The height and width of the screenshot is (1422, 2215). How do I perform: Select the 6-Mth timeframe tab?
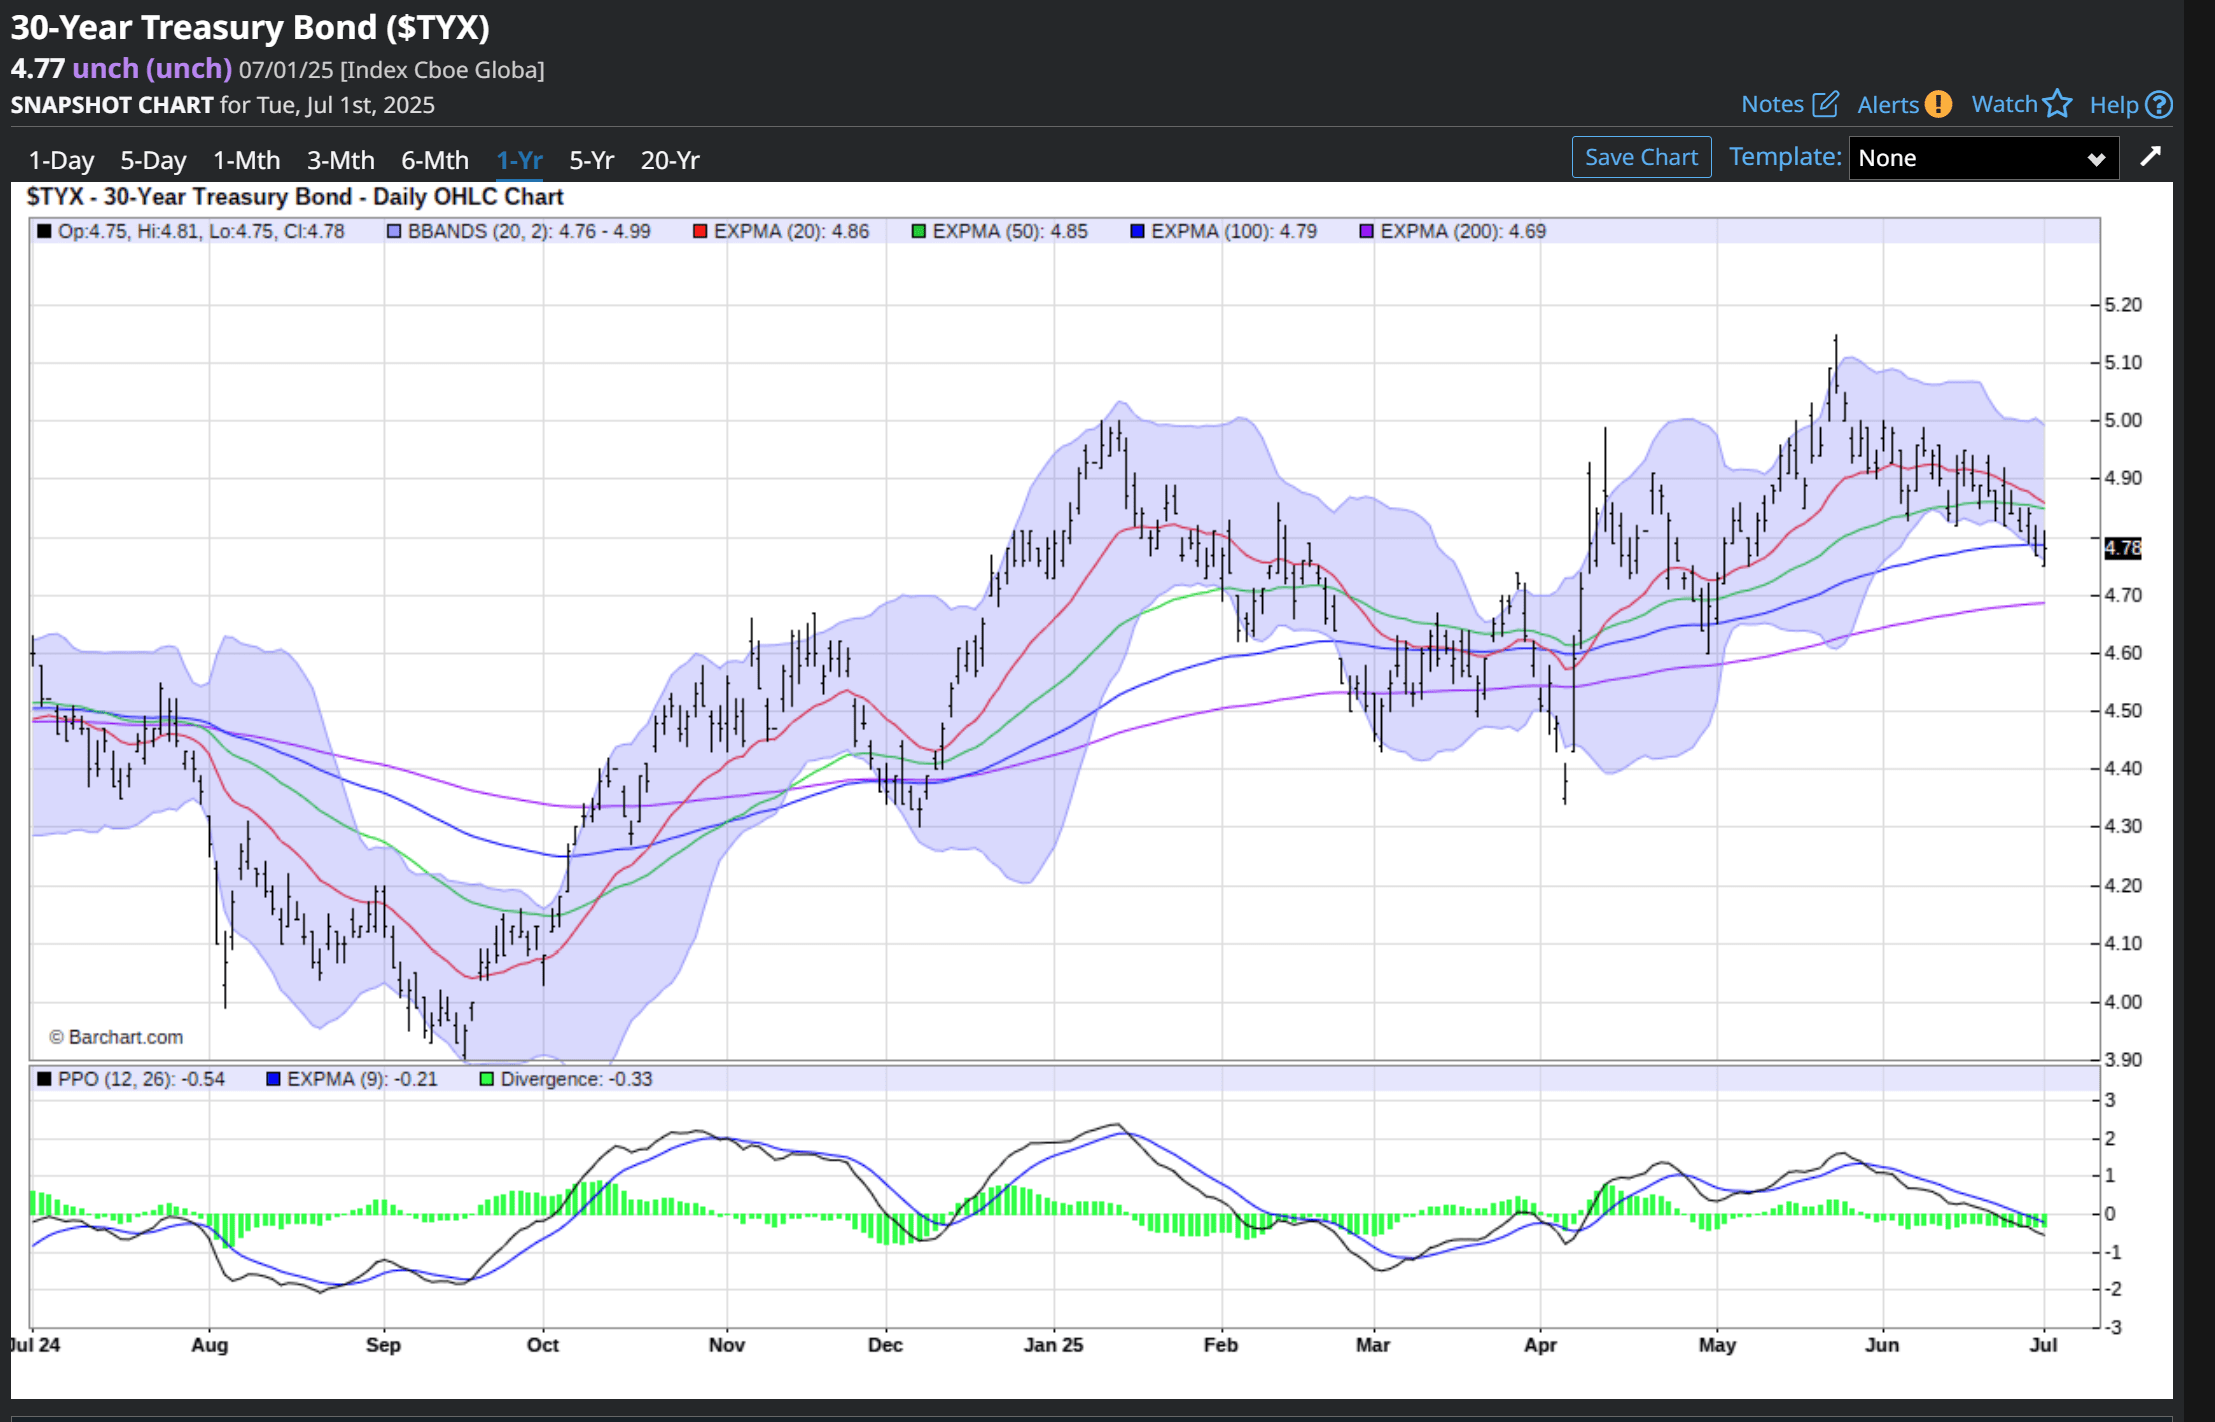[434, 160]
